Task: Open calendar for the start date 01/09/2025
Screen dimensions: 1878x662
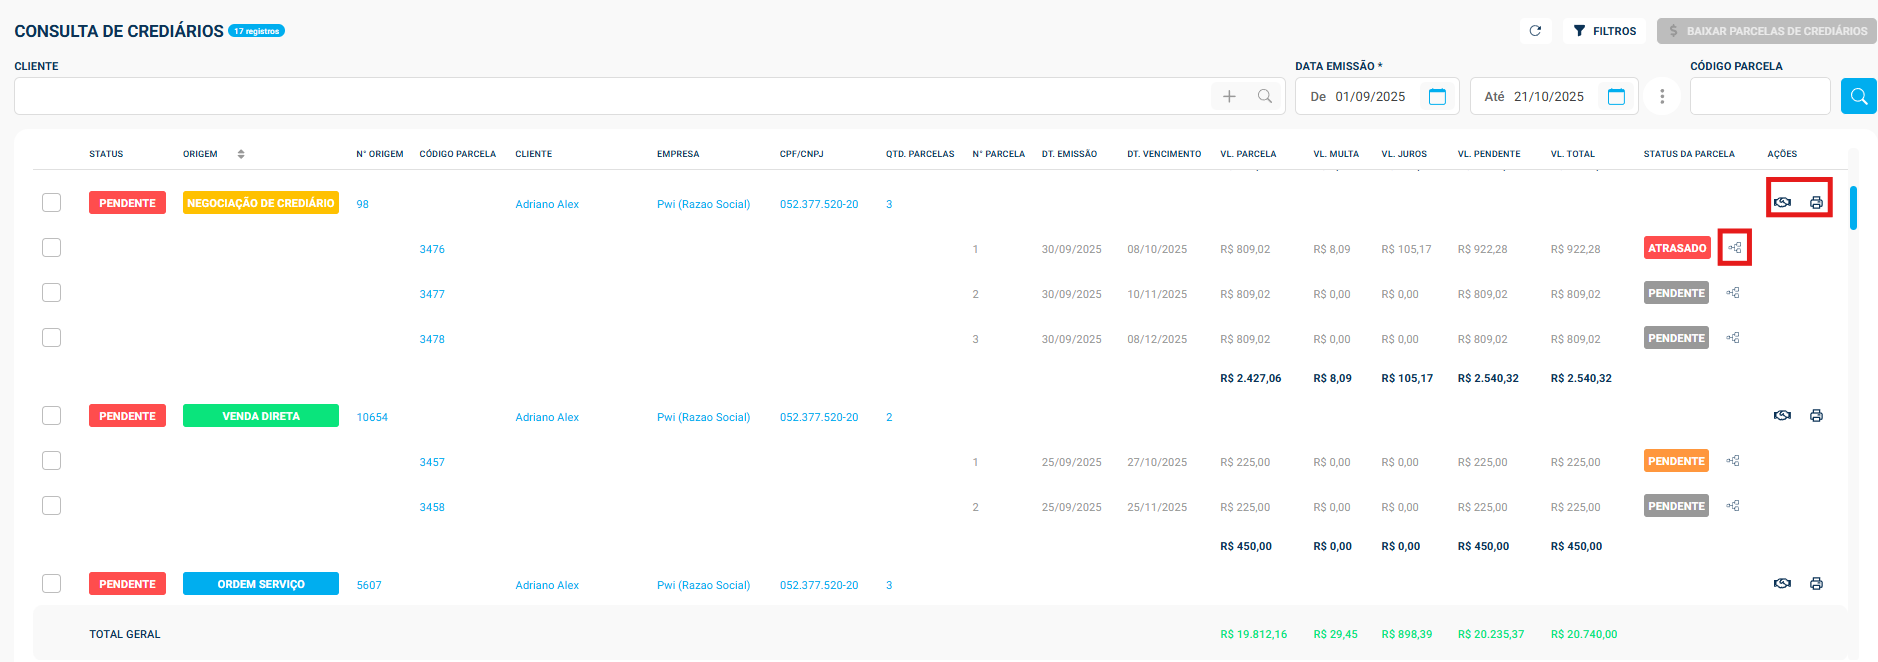Action: tap(1437, 97)
